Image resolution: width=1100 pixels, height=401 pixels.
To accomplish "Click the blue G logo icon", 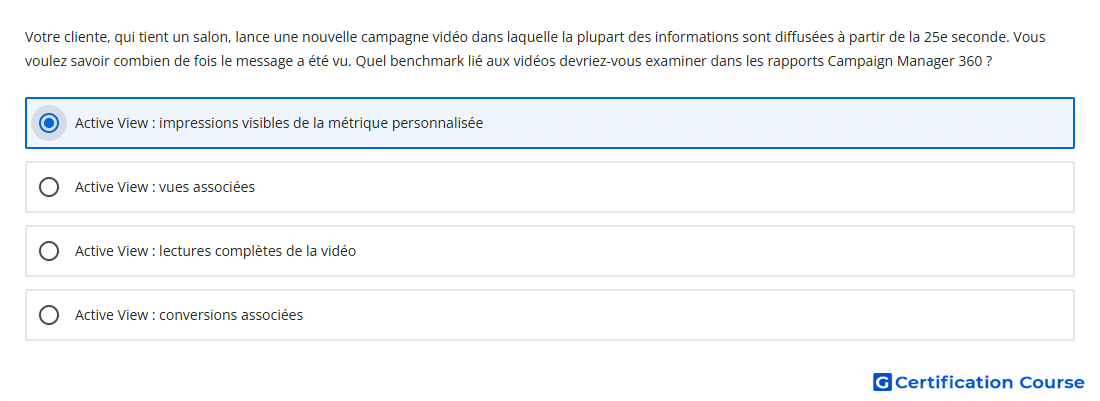I will 882,382.
